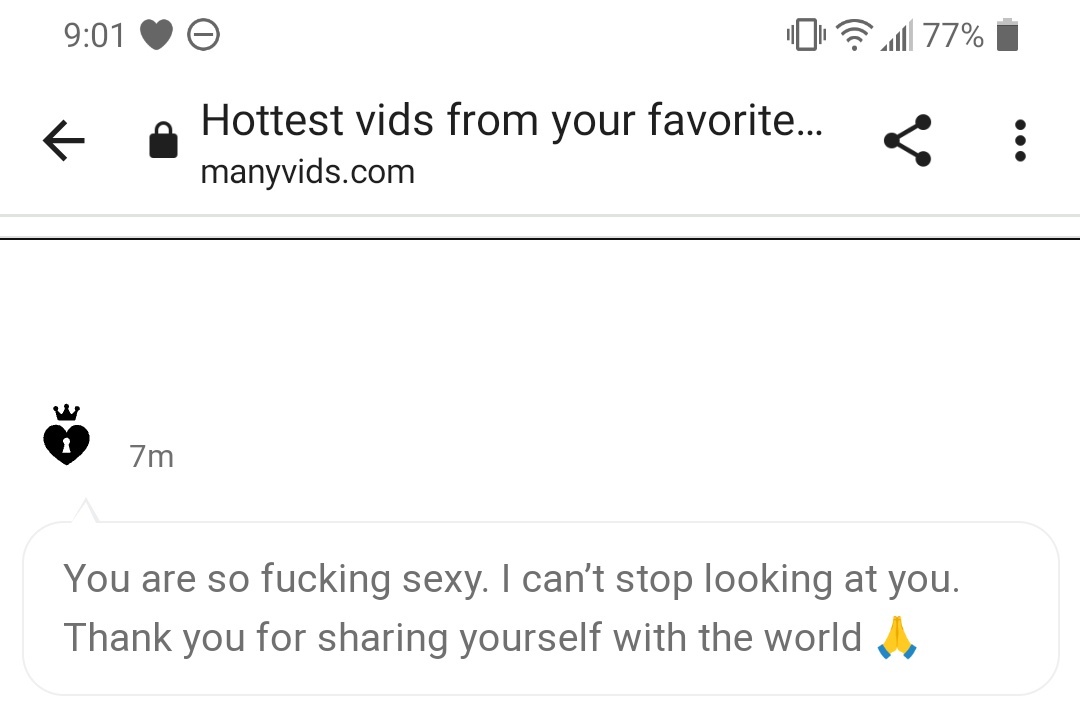Tap the praying hands emoji in message

[x=896, y=638]
